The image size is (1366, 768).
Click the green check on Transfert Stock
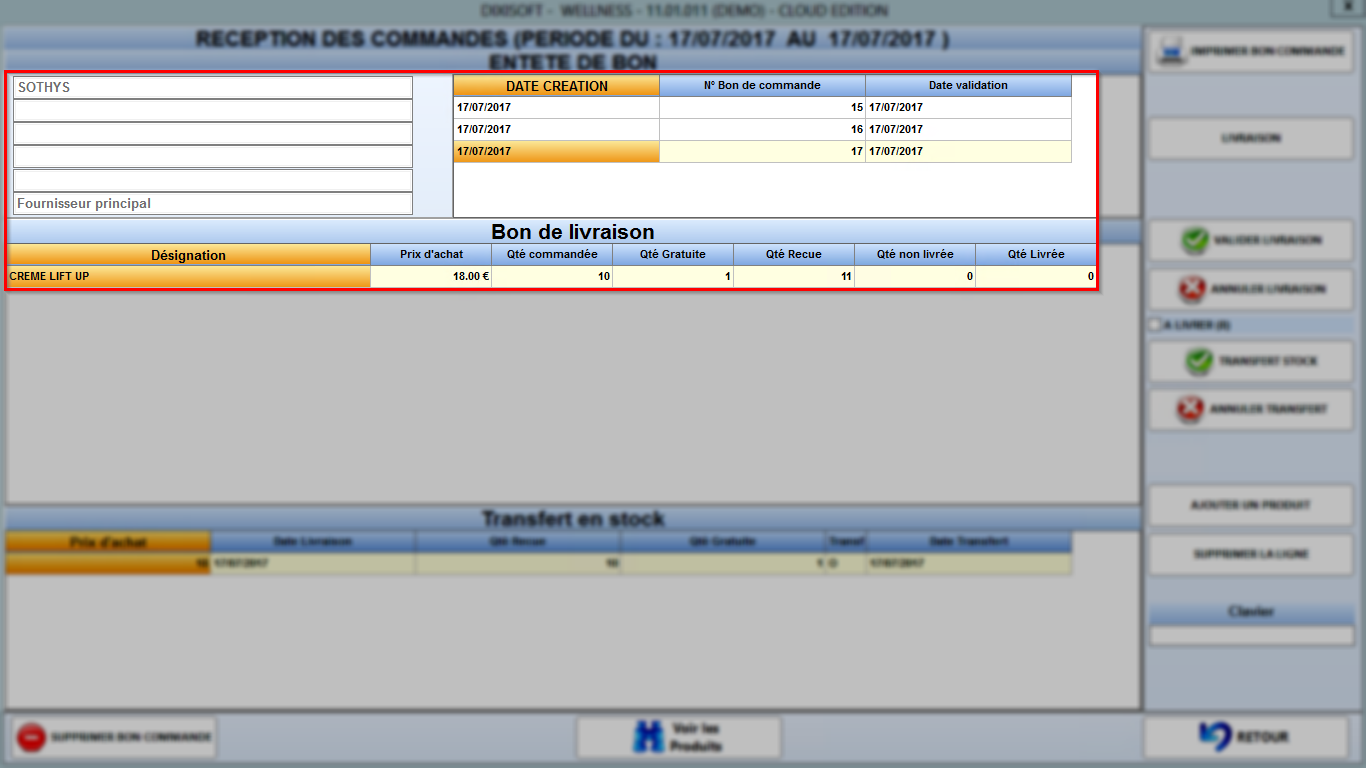(1199, 361)
